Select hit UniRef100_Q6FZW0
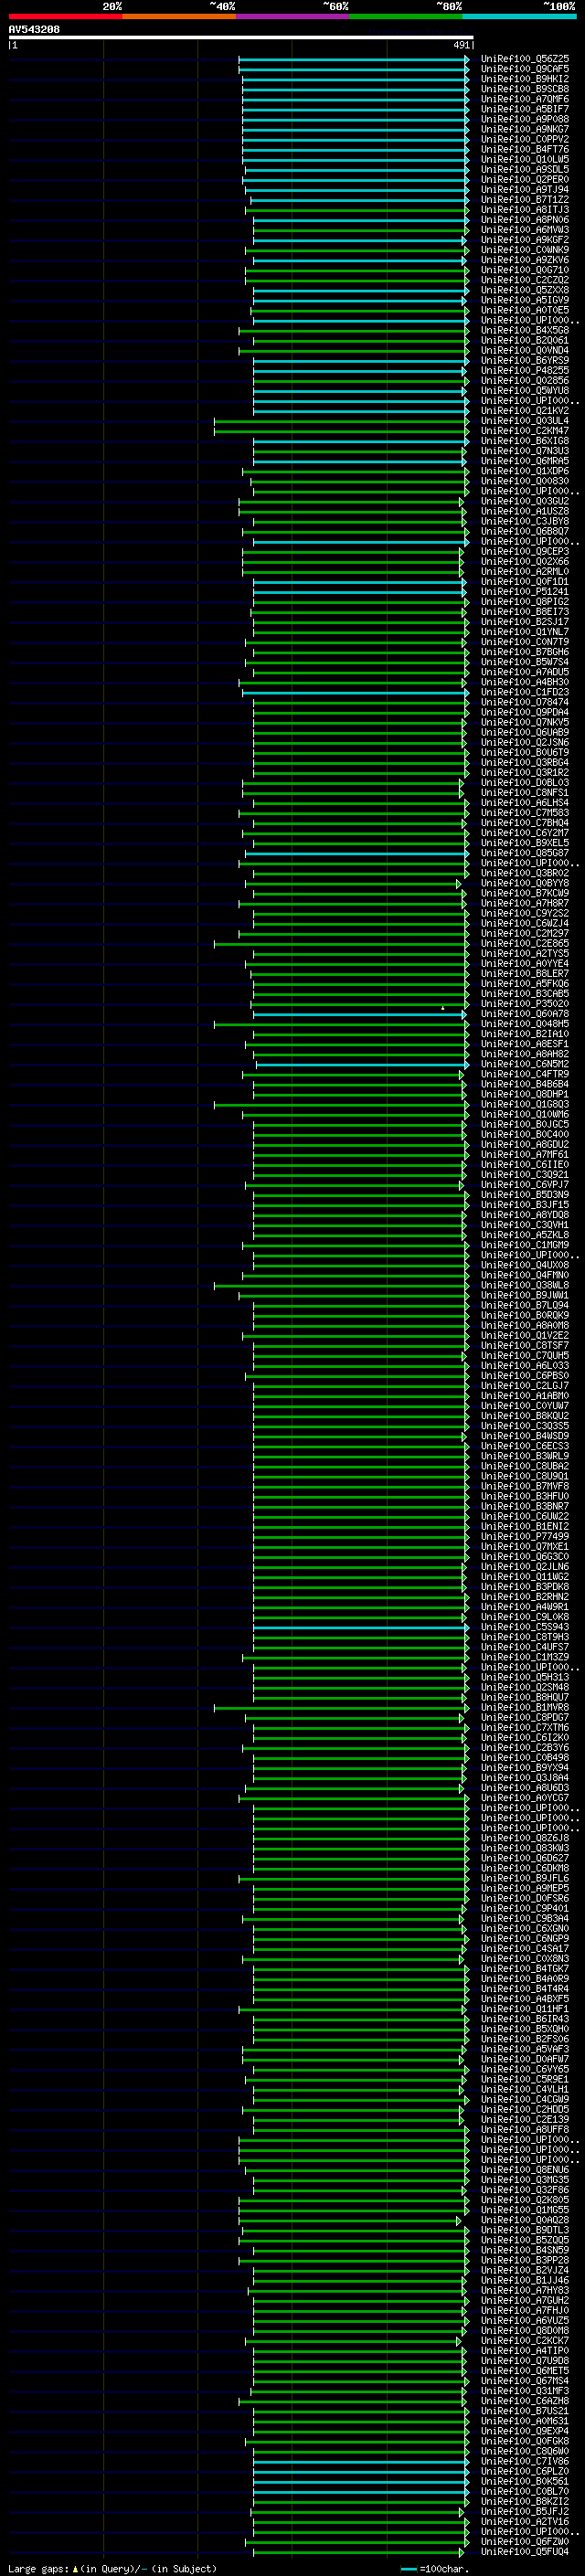Image resolution: width=585 pixels, height=2576 pixels. (x=525, y=2541)
